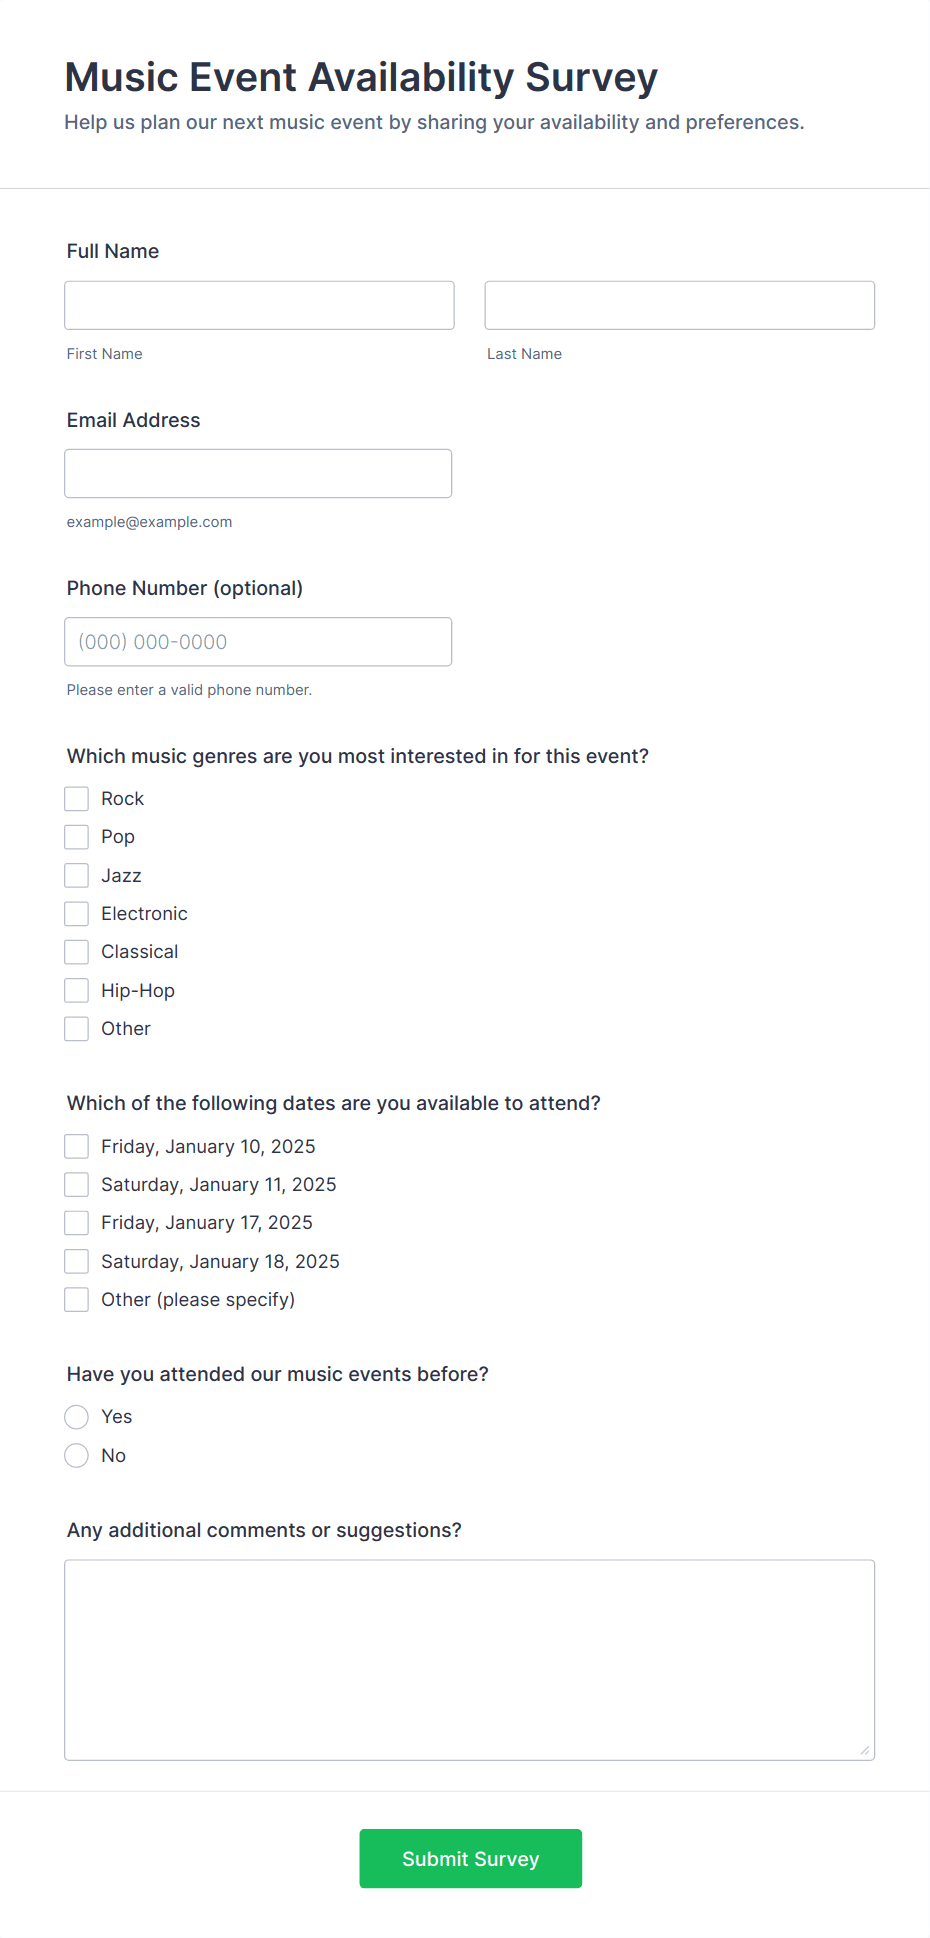This screenshot has width=930, height=1938.
Task: Check the Other genre checkbox
Action: (77, 1029)
